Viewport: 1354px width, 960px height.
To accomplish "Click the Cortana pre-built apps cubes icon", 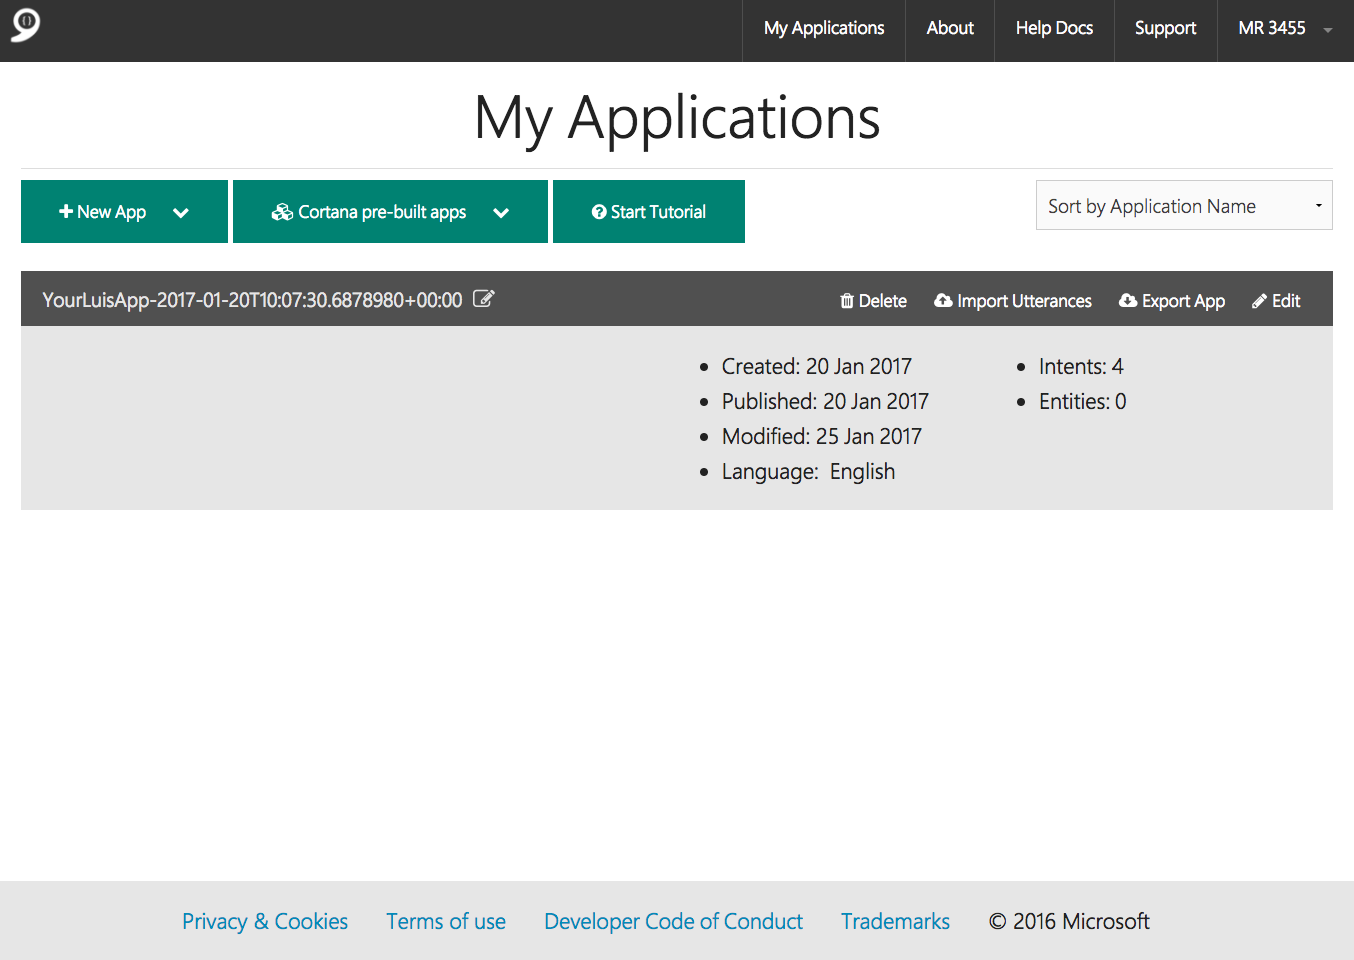I will (282, 212).
